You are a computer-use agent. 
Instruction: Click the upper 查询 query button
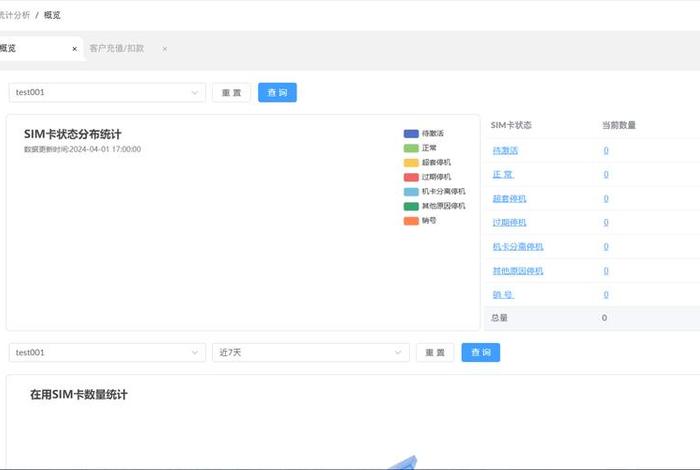277,92
